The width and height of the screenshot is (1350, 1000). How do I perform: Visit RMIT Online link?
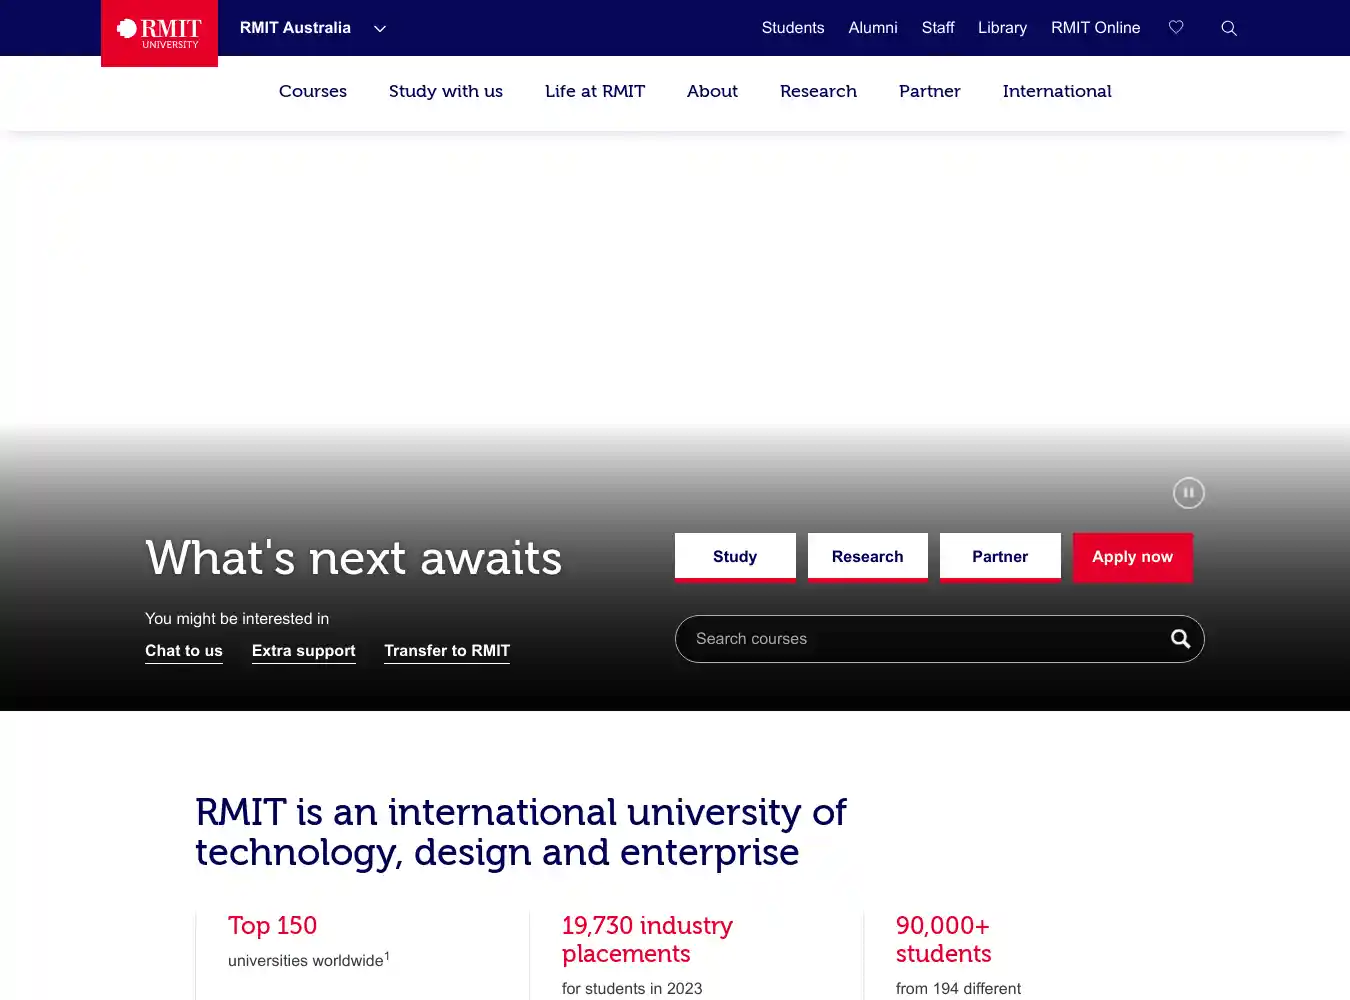coord(1095,28)
